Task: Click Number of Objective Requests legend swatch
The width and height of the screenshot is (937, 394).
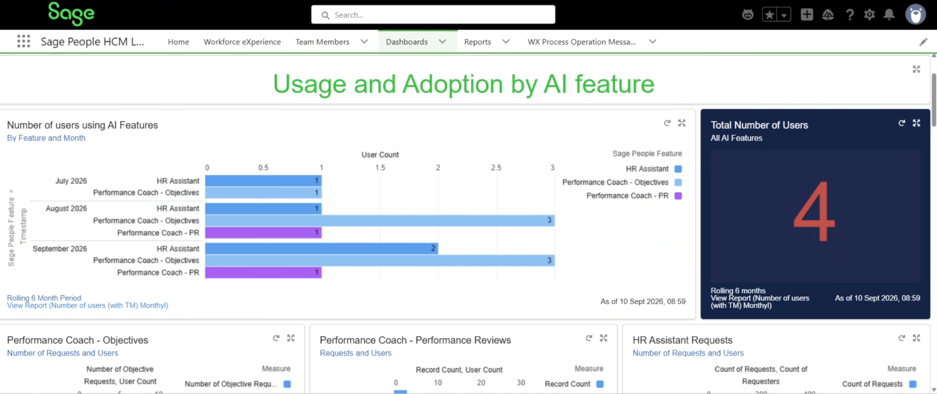Action: coord(287,384)
